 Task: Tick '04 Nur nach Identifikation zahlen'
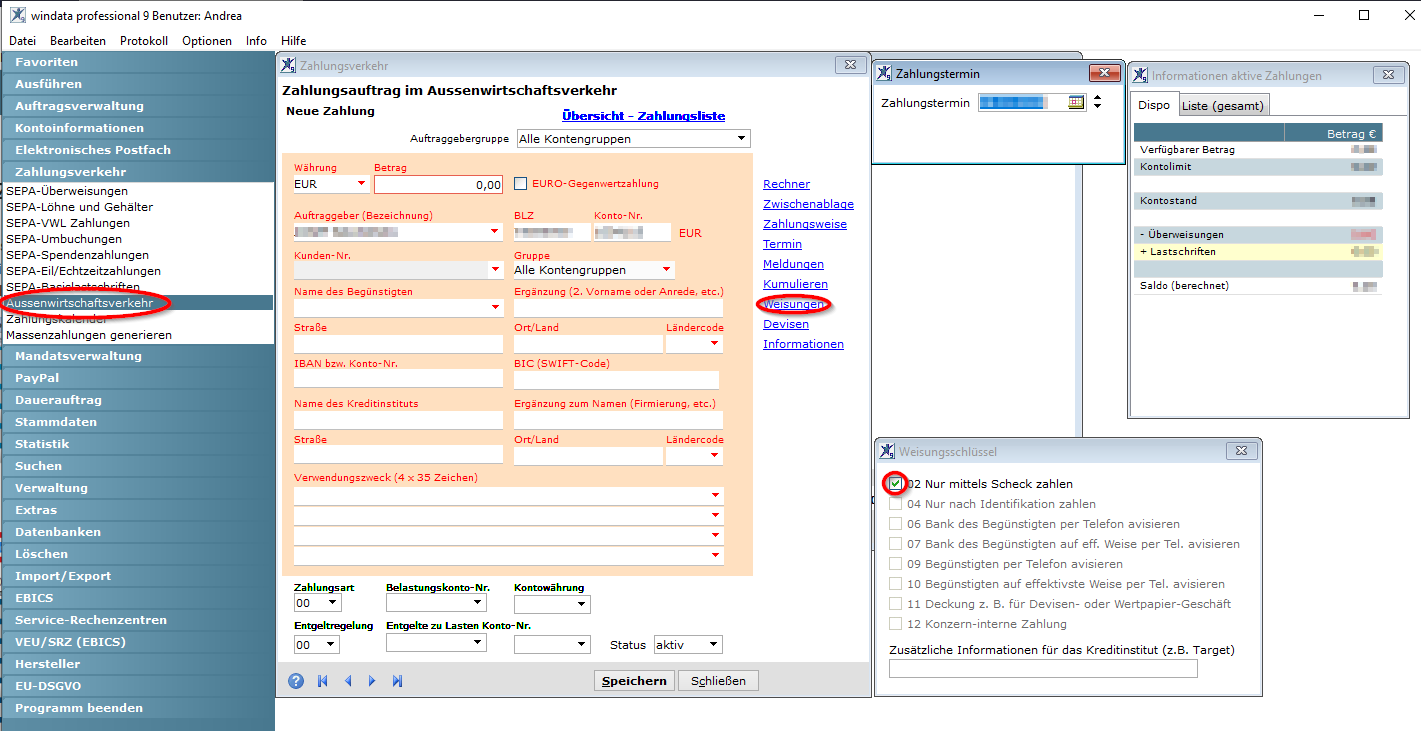(896, 504)
